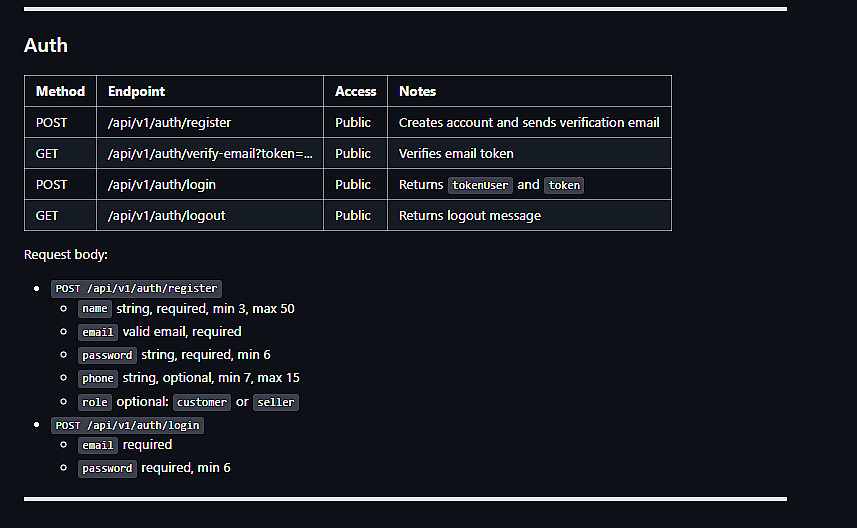Select the 'POST /api/v1/auth/register' code bullet
The width and height of the screenshot is (857, 528).
[x=136, y=289]
